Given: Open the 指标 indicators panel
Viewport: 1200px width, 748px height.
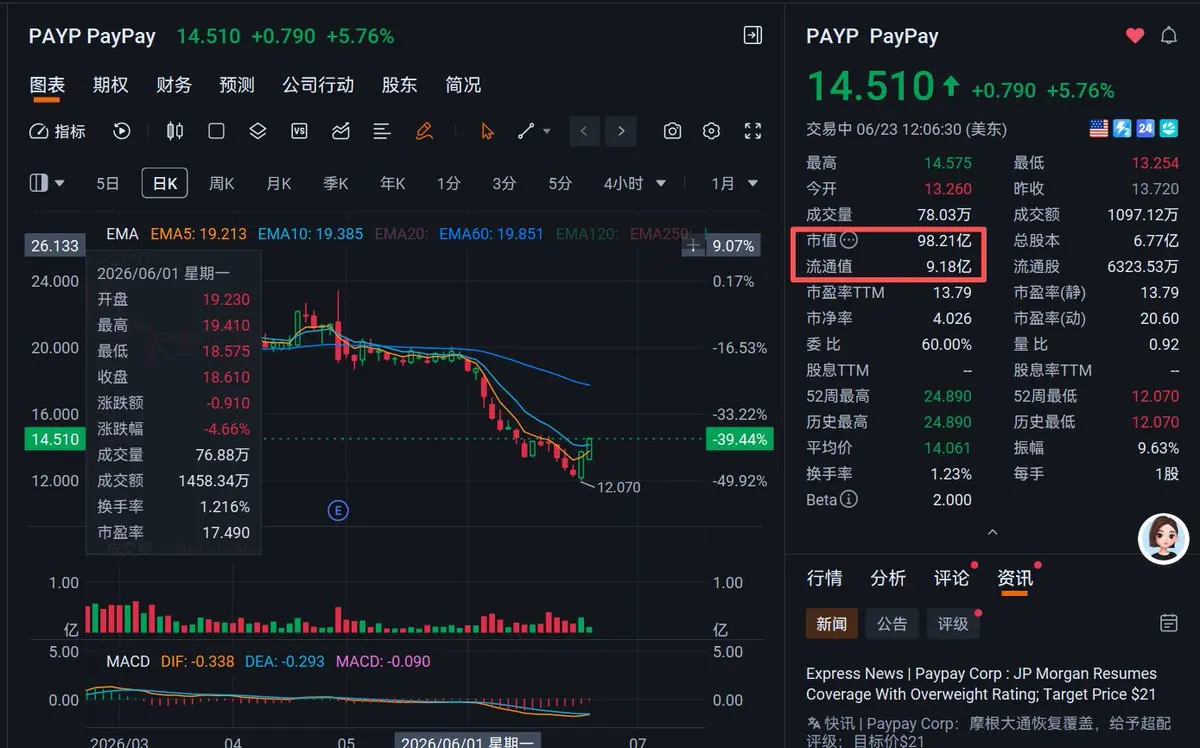Looking at the screenshot, I should click(57, 131).
